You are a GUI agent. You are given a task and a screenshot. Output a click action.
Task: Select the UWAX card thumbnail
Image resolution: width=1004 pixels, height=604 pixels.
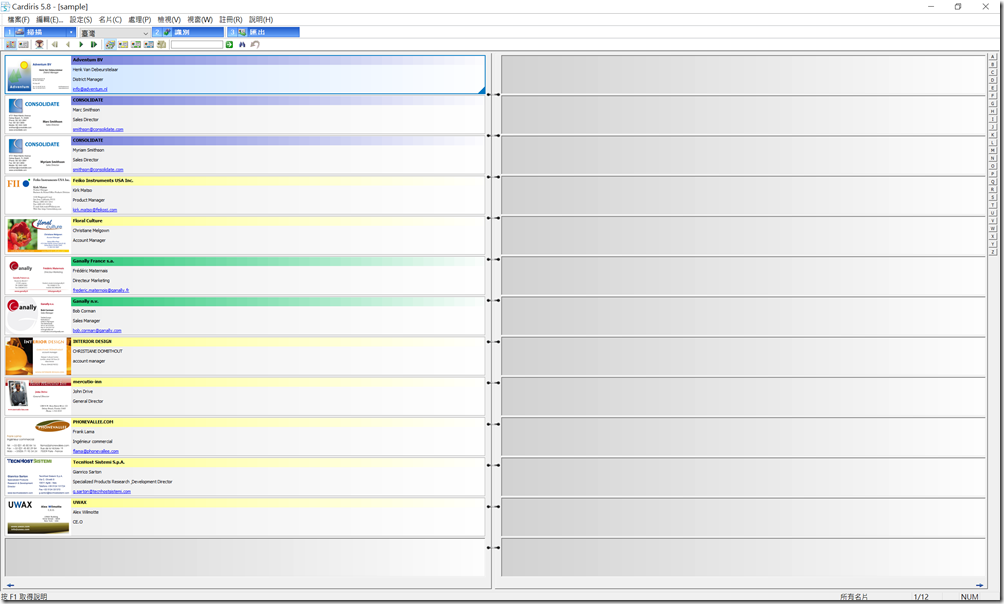click(38, 516)
